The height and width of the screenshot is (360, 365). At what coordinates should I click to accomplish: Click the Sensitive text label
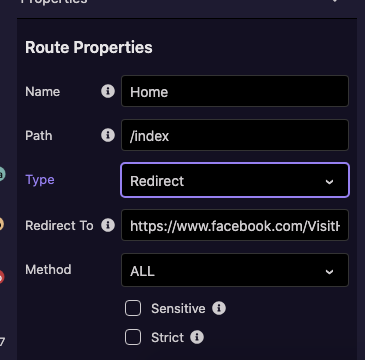click(x=178, y=309)
